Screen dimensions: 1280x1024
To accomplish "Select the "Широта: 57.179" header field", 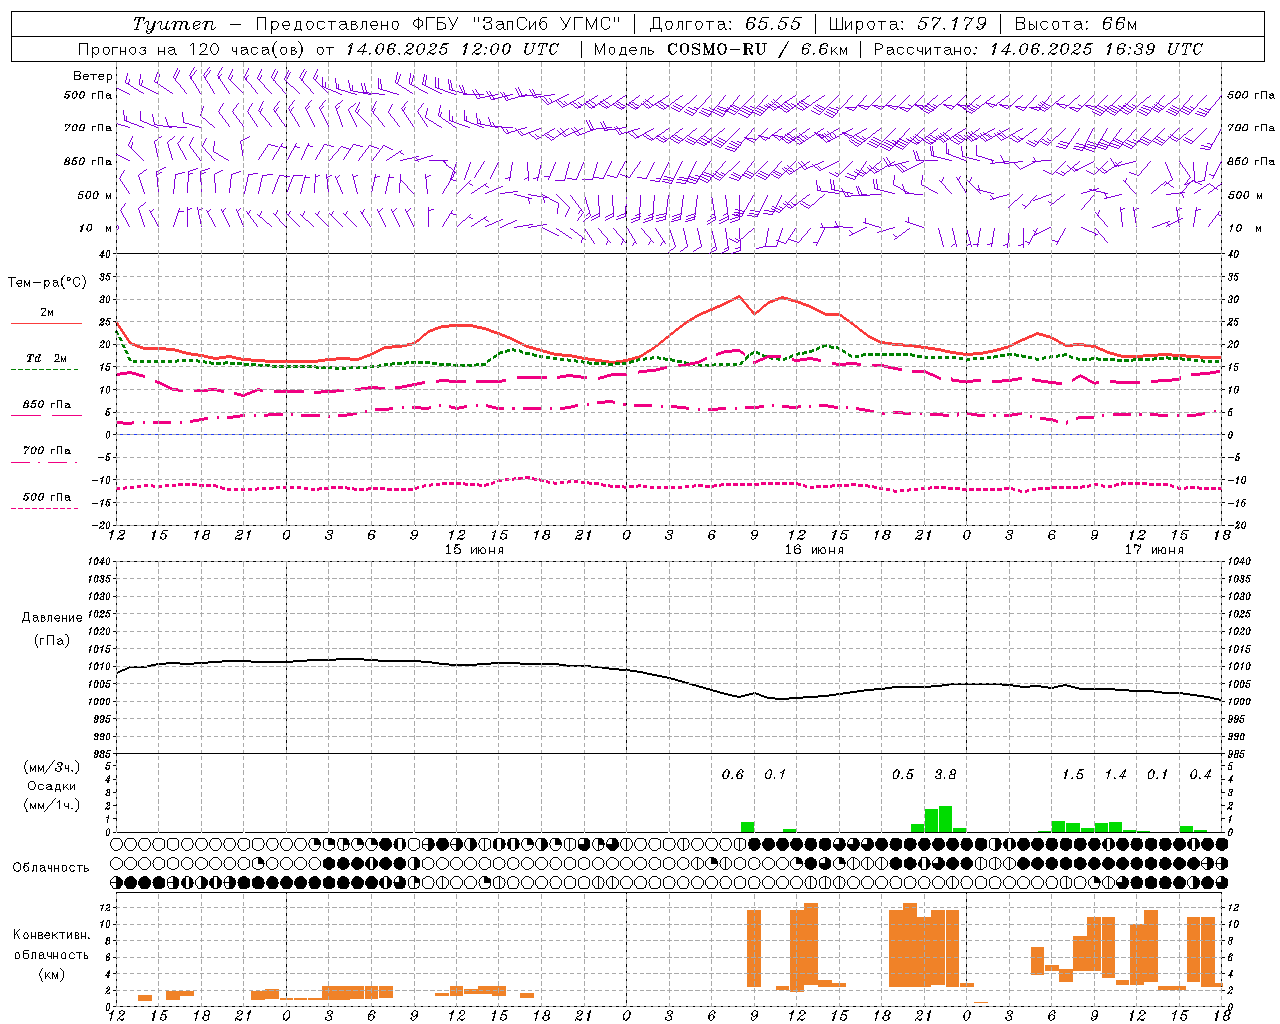I will pyautogui.click(x=907, y=24).
